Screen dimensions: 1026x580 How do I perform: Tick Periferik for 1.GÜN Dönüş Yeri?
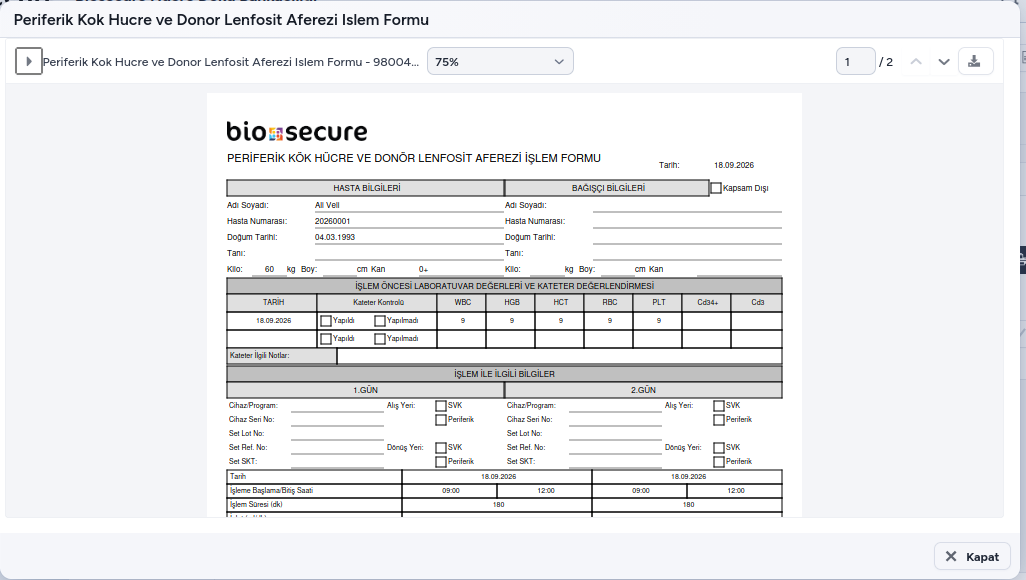[441, 462]
